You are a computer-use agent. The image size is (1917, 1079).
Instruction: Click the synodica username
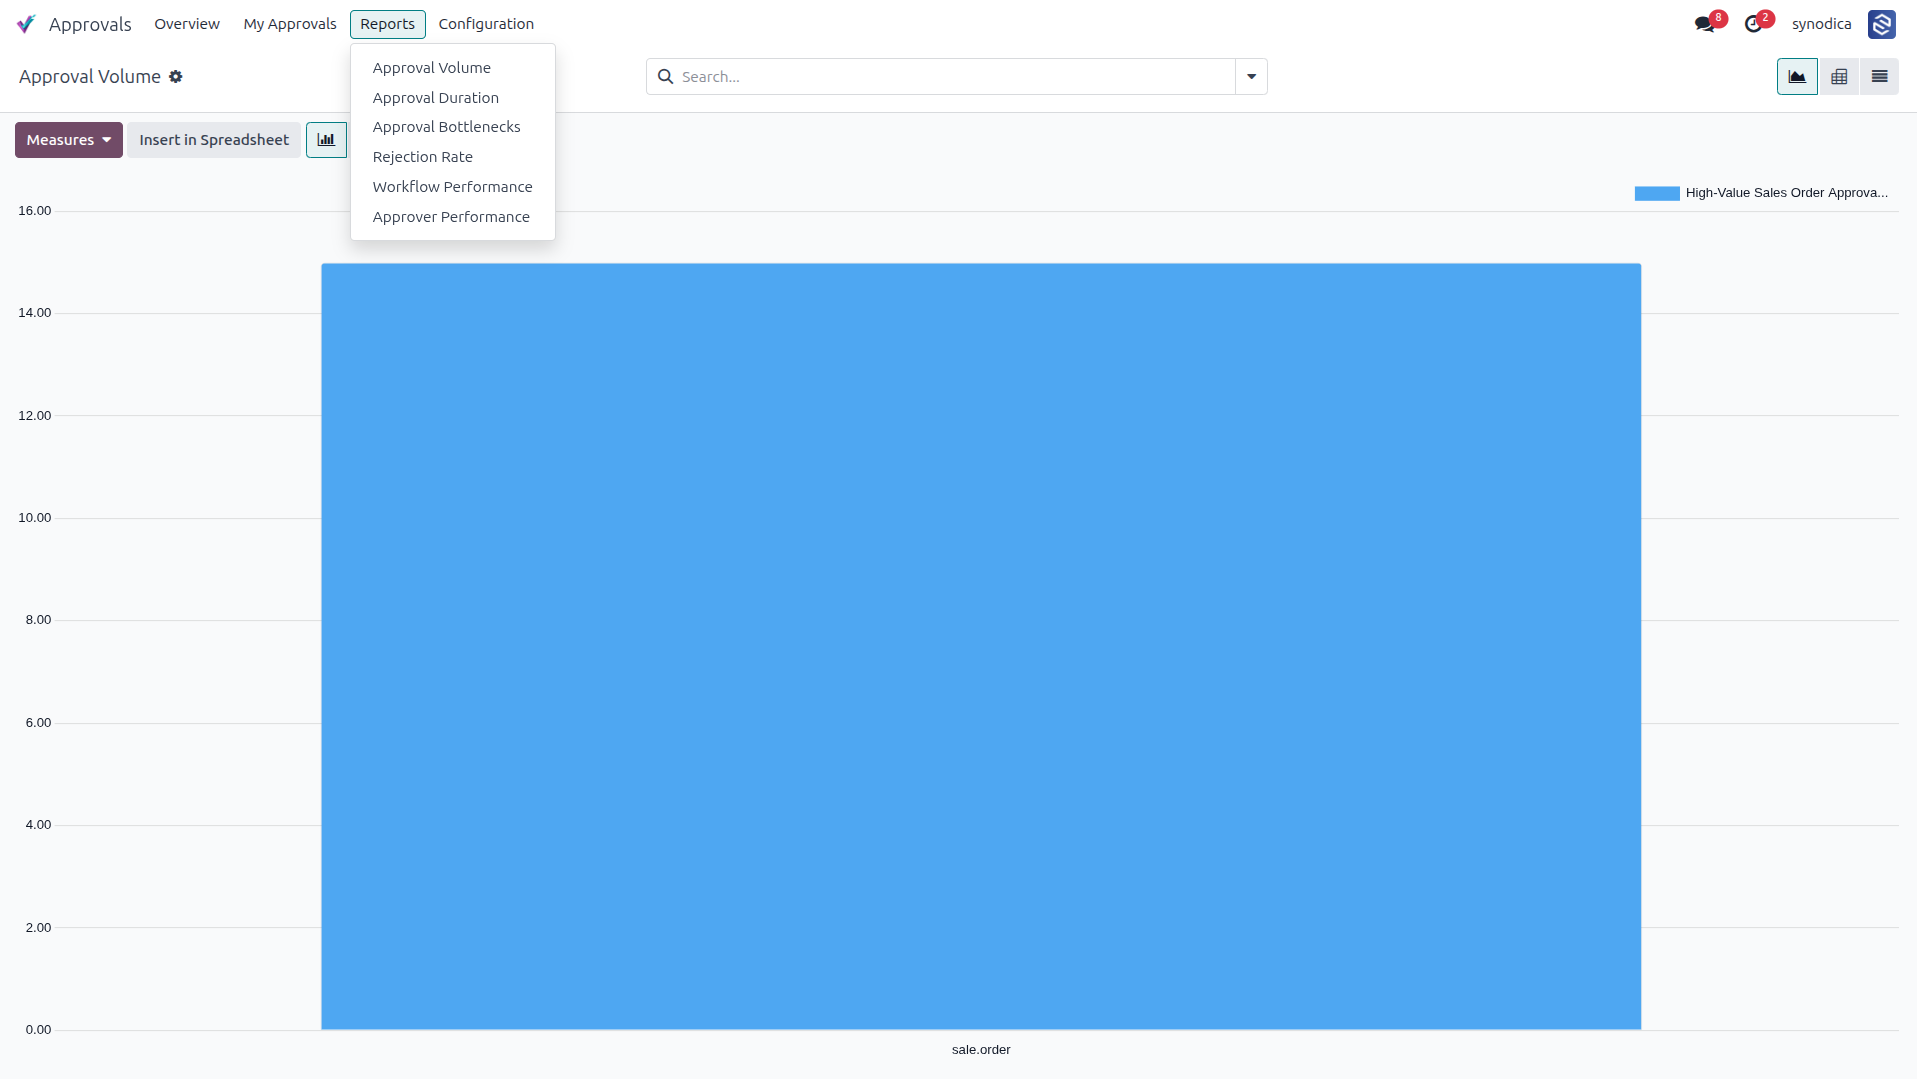pyautogui.click(x=1821, y=24)
